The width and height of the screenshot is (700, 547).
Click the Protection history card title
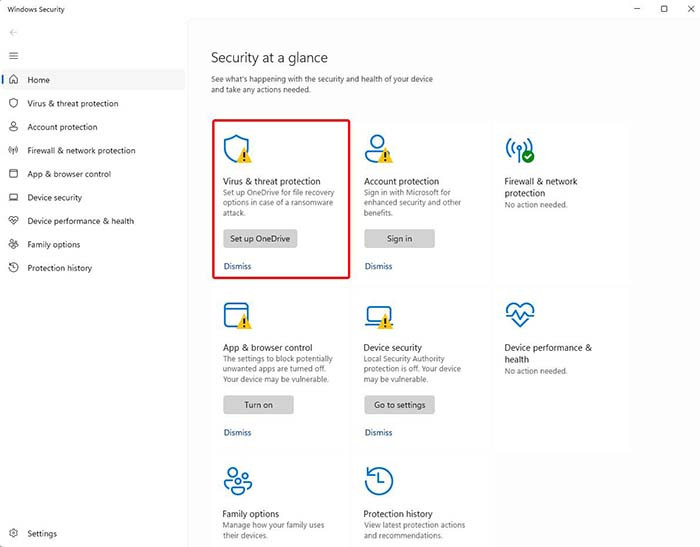(x=398, y=514)
